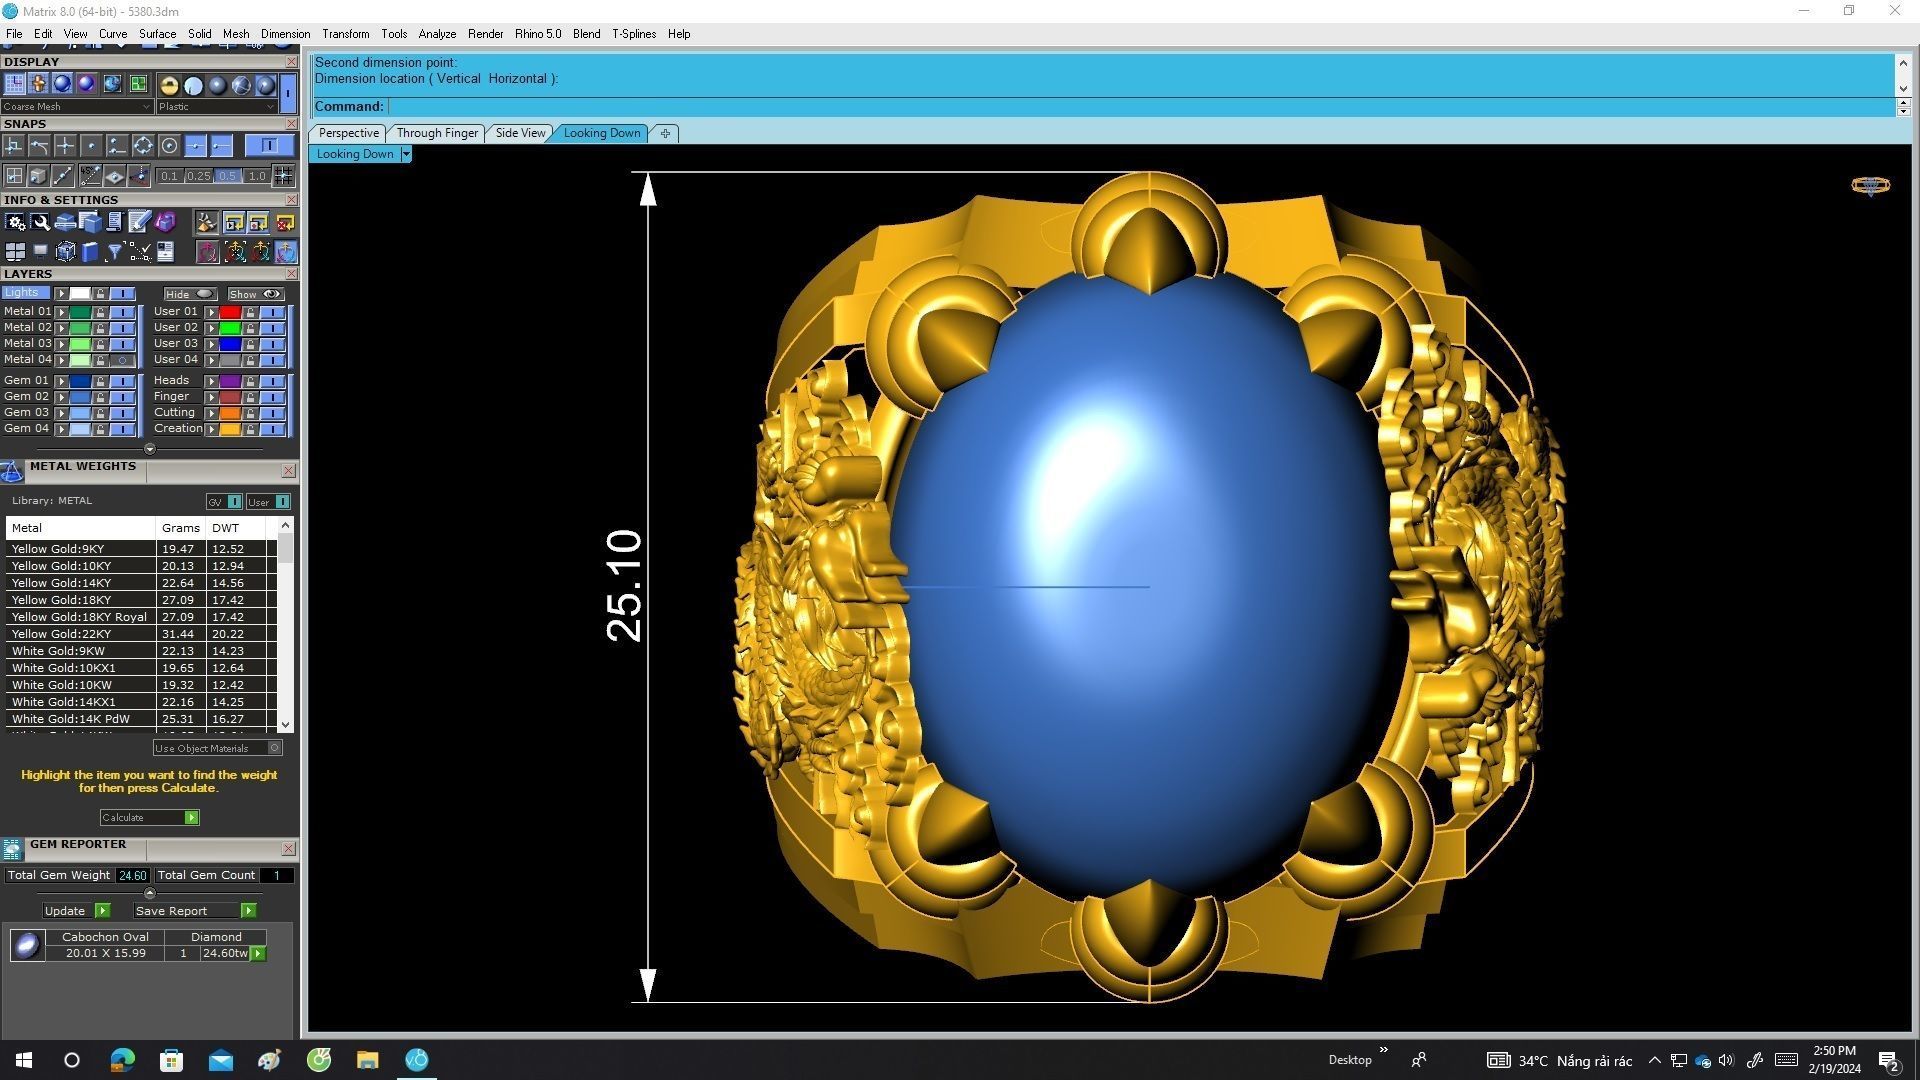Image resolution: width=1920 pixels, height=1080 pixels.
Task: Switch to the Through Finger viewport tab
Action: click(437, 133)
